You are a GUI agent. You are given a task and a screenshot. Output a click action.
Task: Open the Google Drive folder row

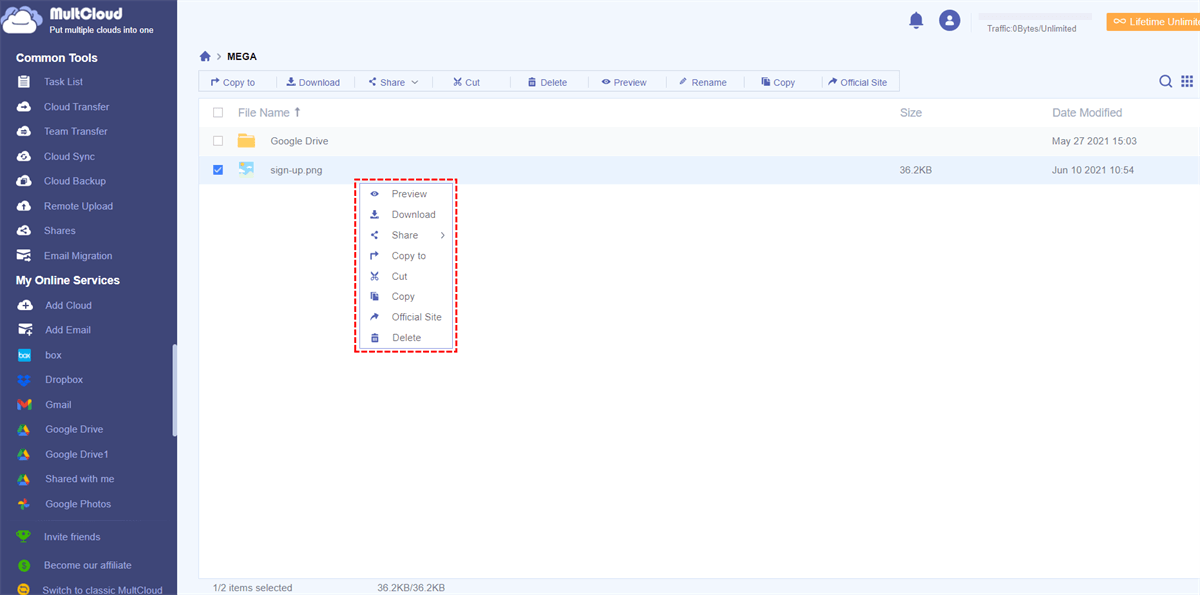[699, 141]
